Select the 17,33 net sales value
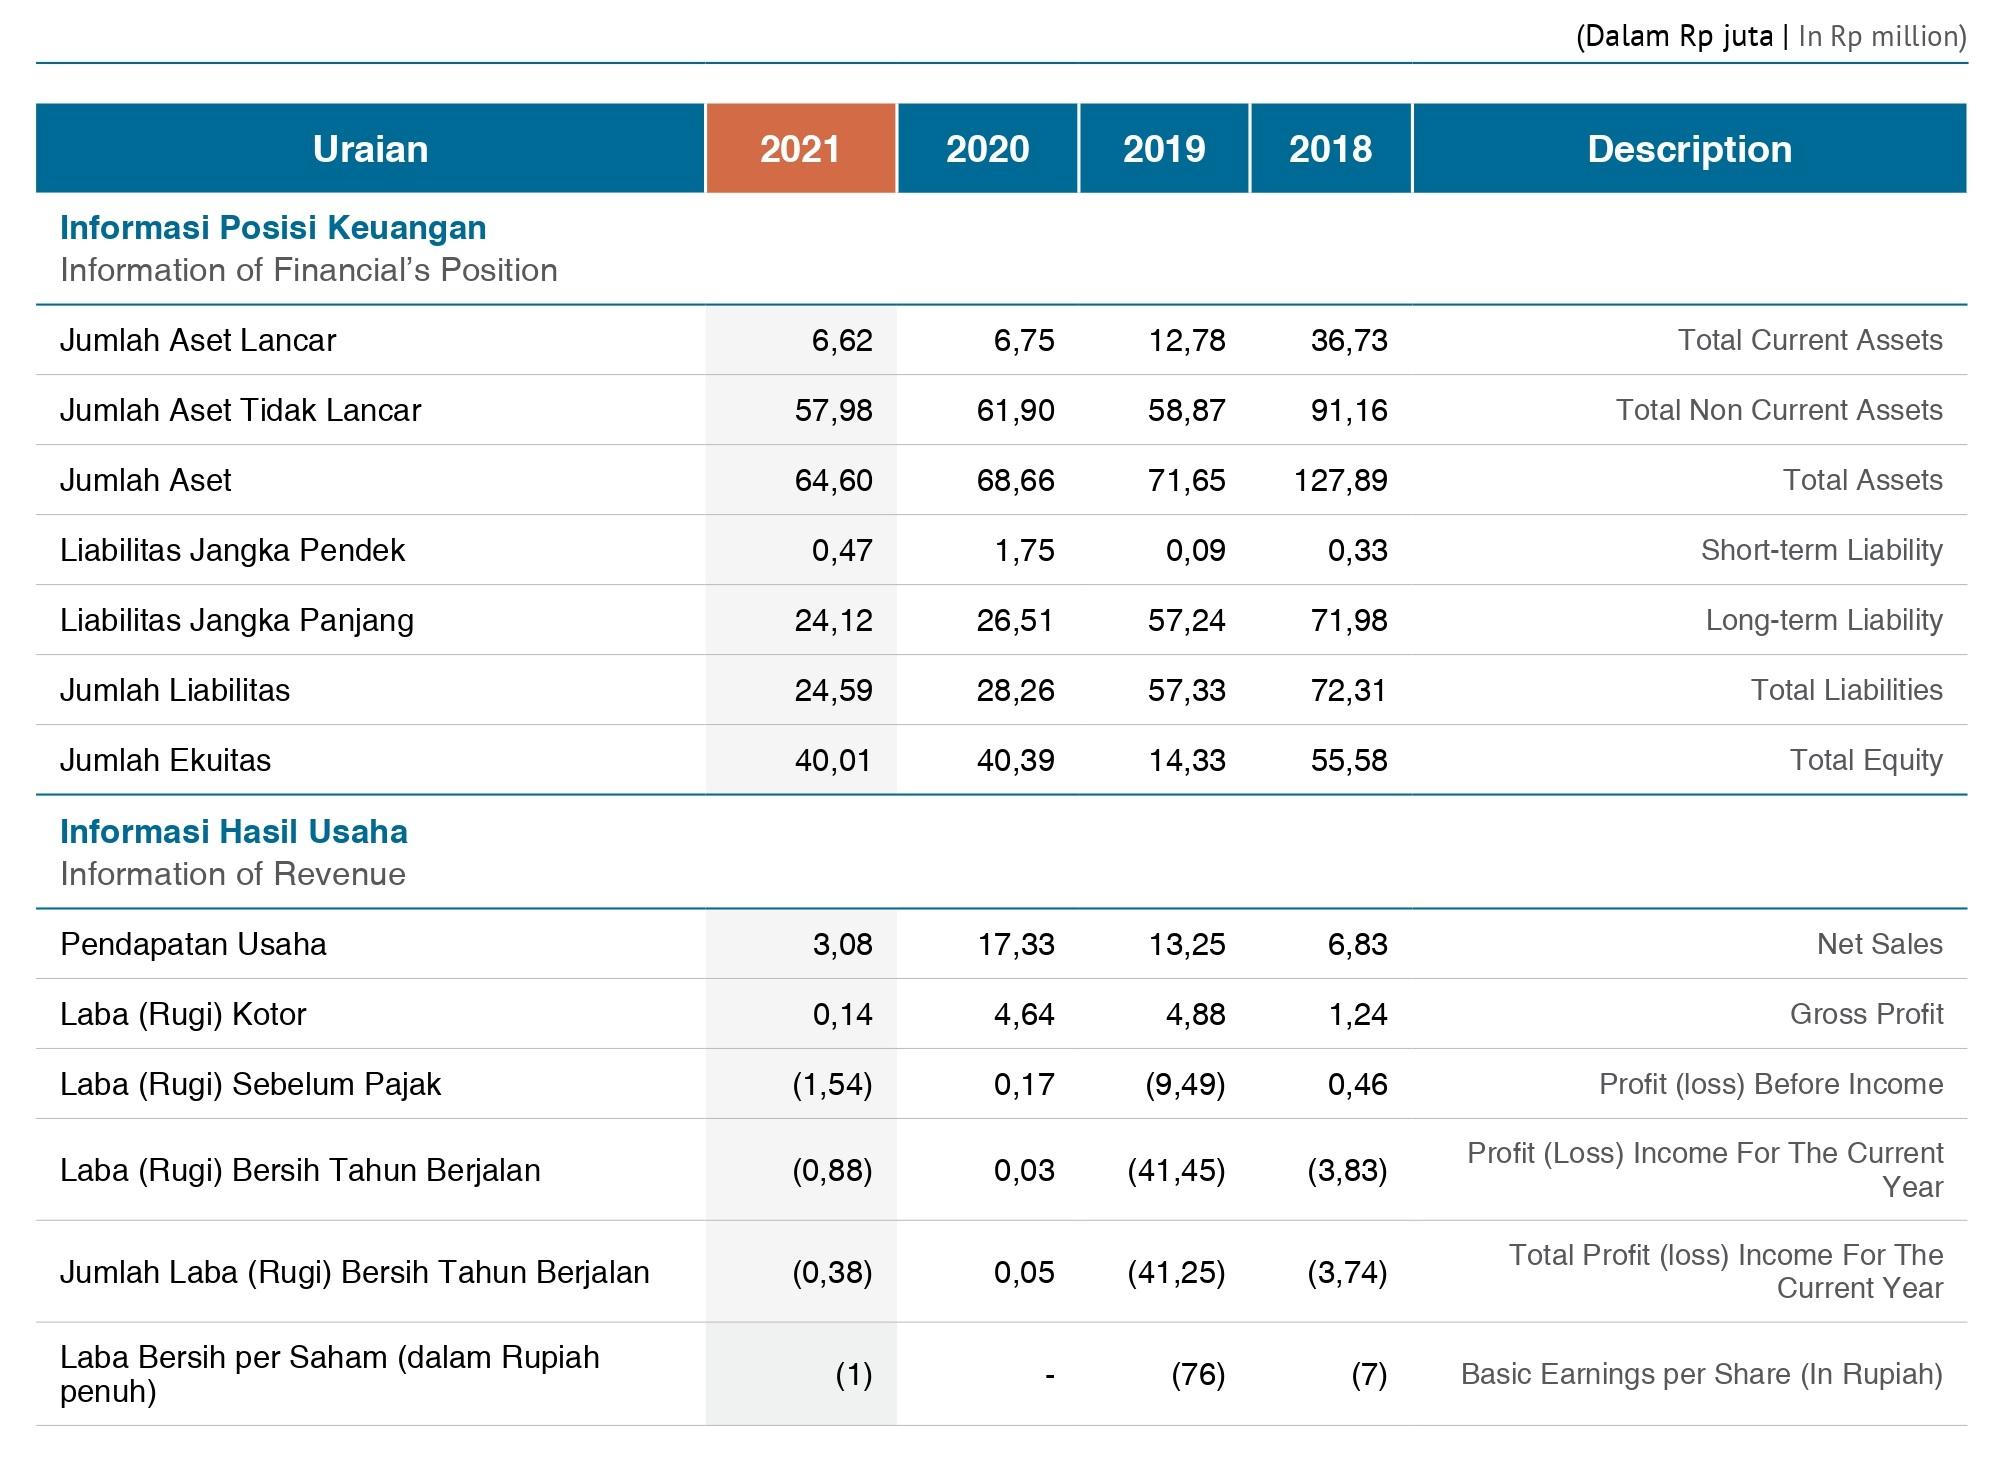The image size is (1997, 1459). point(1015,944)
